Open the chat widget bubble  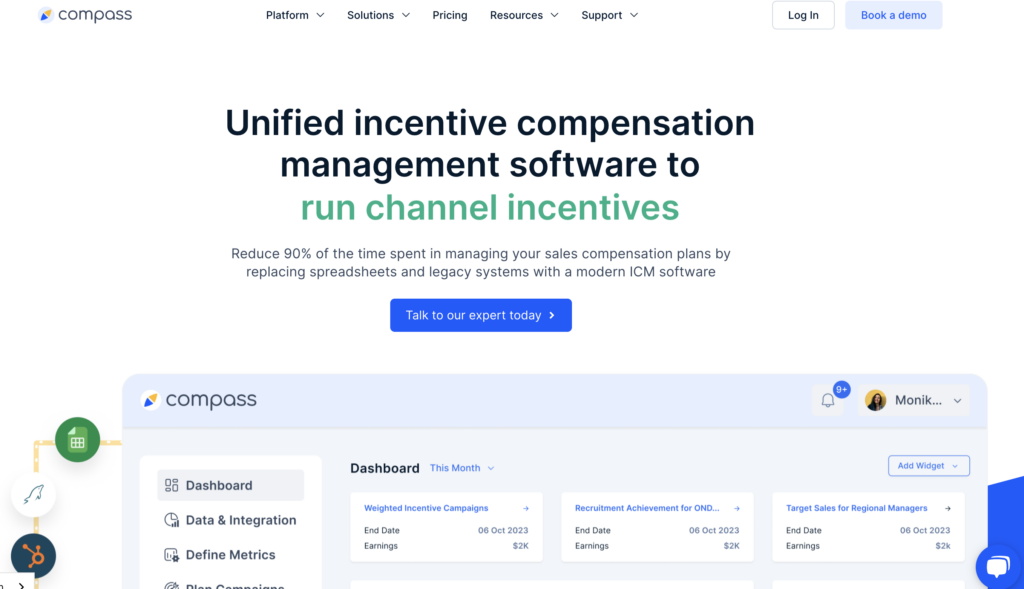pyautogui.click(x=997, y=565)
